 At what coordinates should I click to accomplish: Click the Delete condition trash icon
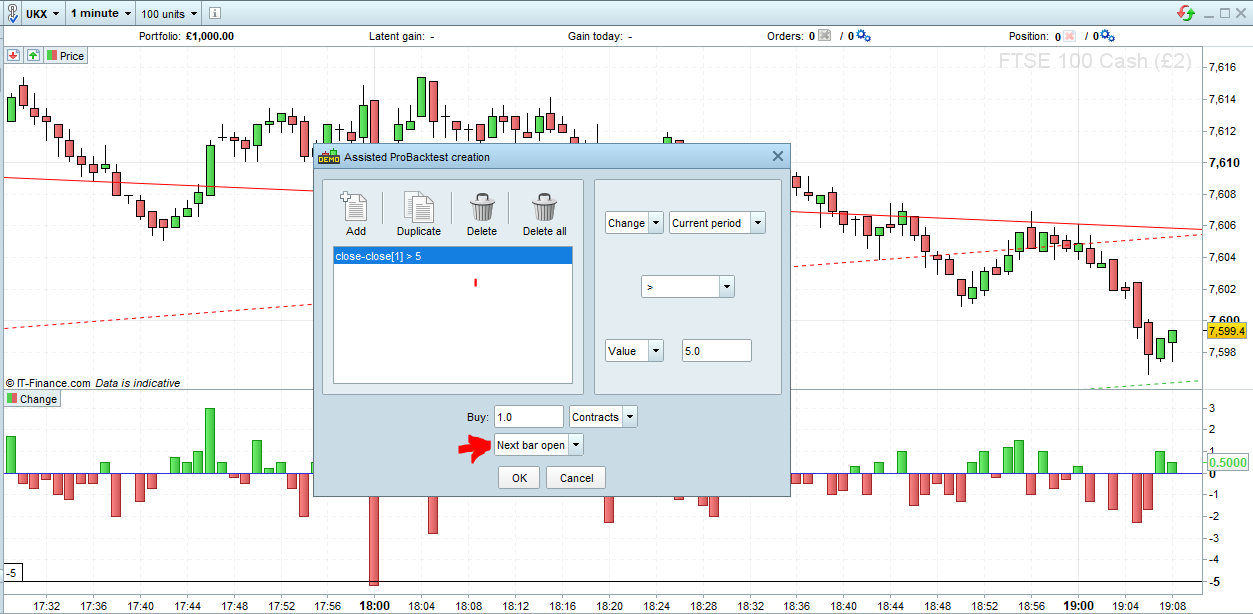482,207
